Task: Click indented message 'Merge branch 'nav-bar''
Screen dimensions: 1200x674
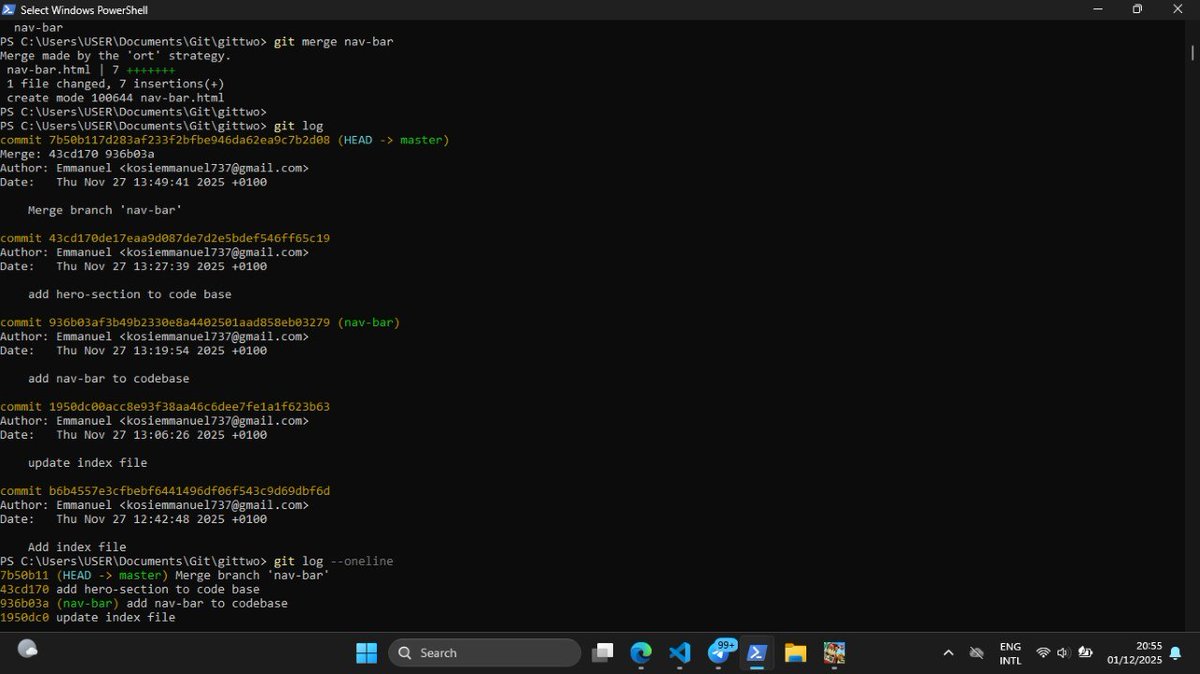Action: [105, 210]
